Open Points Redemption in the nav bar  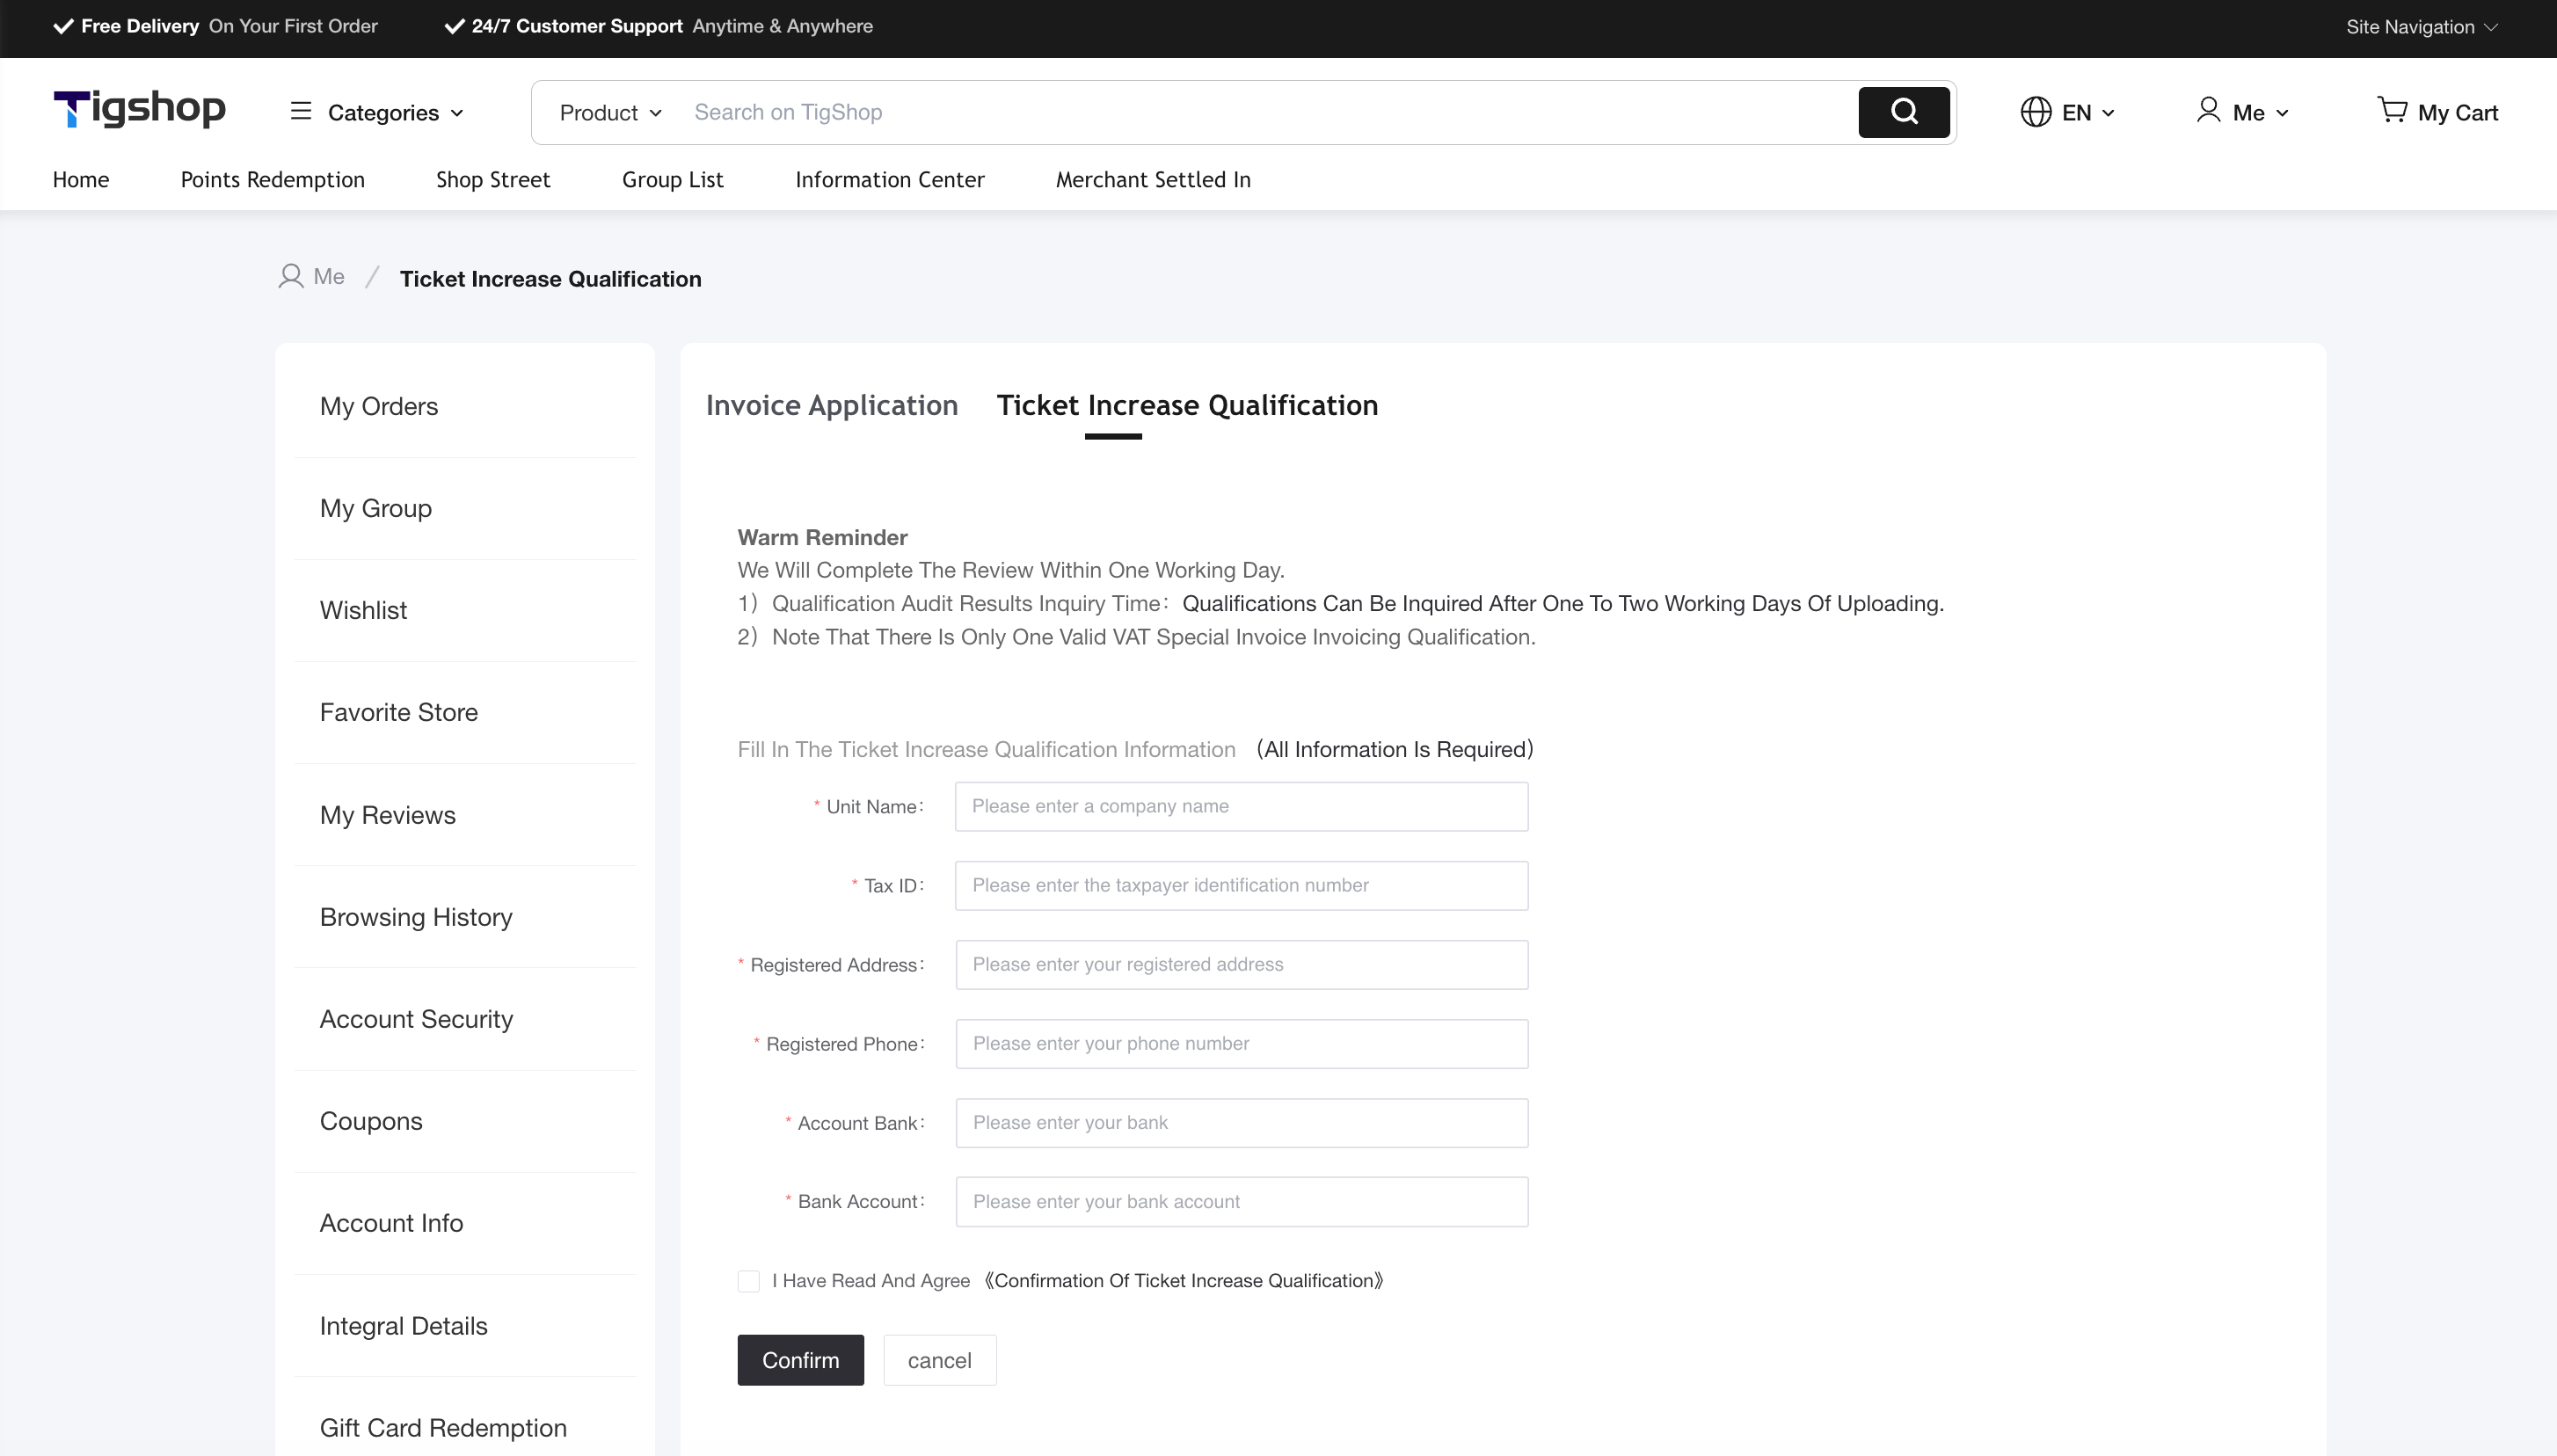click(x=272, y=180)
